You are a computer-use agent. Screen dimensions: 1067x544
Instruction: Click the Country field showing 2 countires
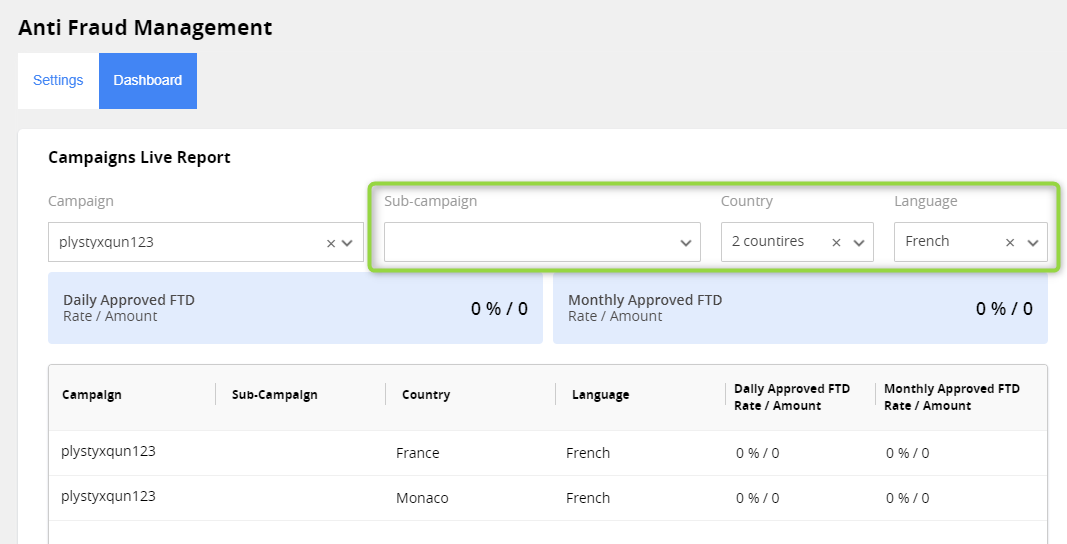[797, 242]
